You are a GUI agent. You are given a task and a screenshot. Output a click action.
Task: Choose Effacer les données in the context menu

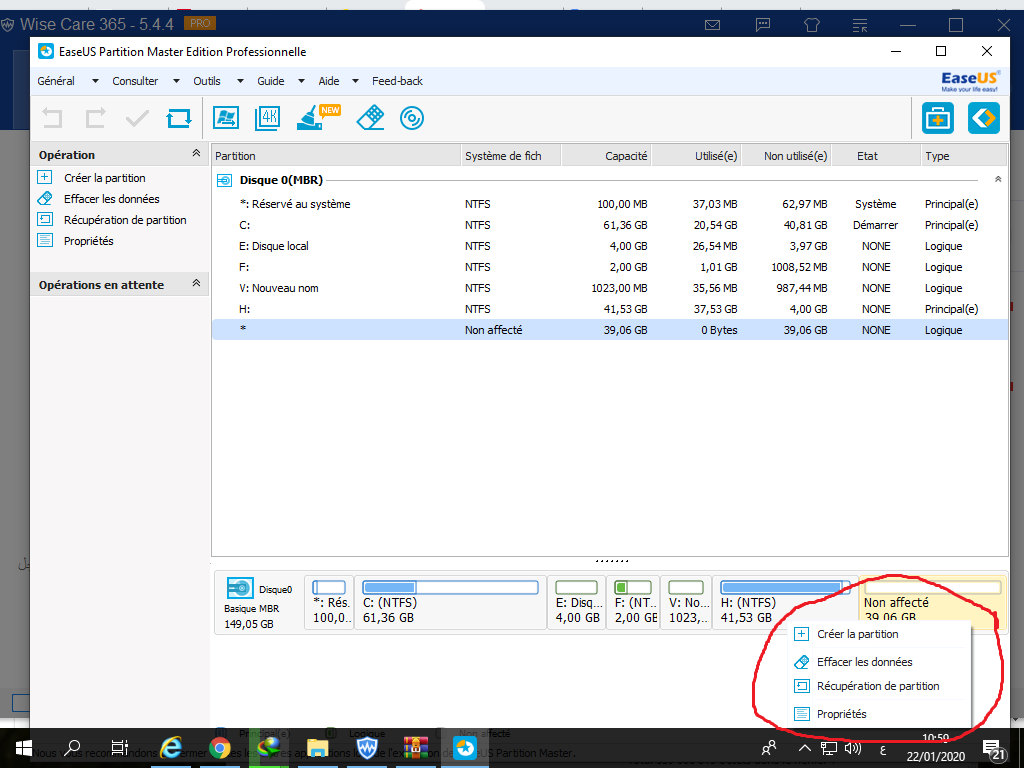coord(879,662)
